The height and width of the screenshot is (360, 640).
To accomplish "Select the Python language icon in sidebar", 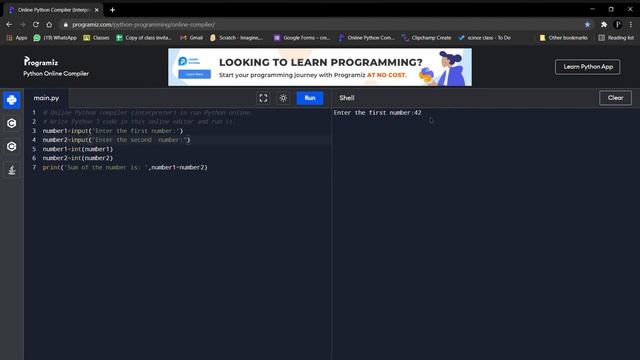I will click(11, 100).
